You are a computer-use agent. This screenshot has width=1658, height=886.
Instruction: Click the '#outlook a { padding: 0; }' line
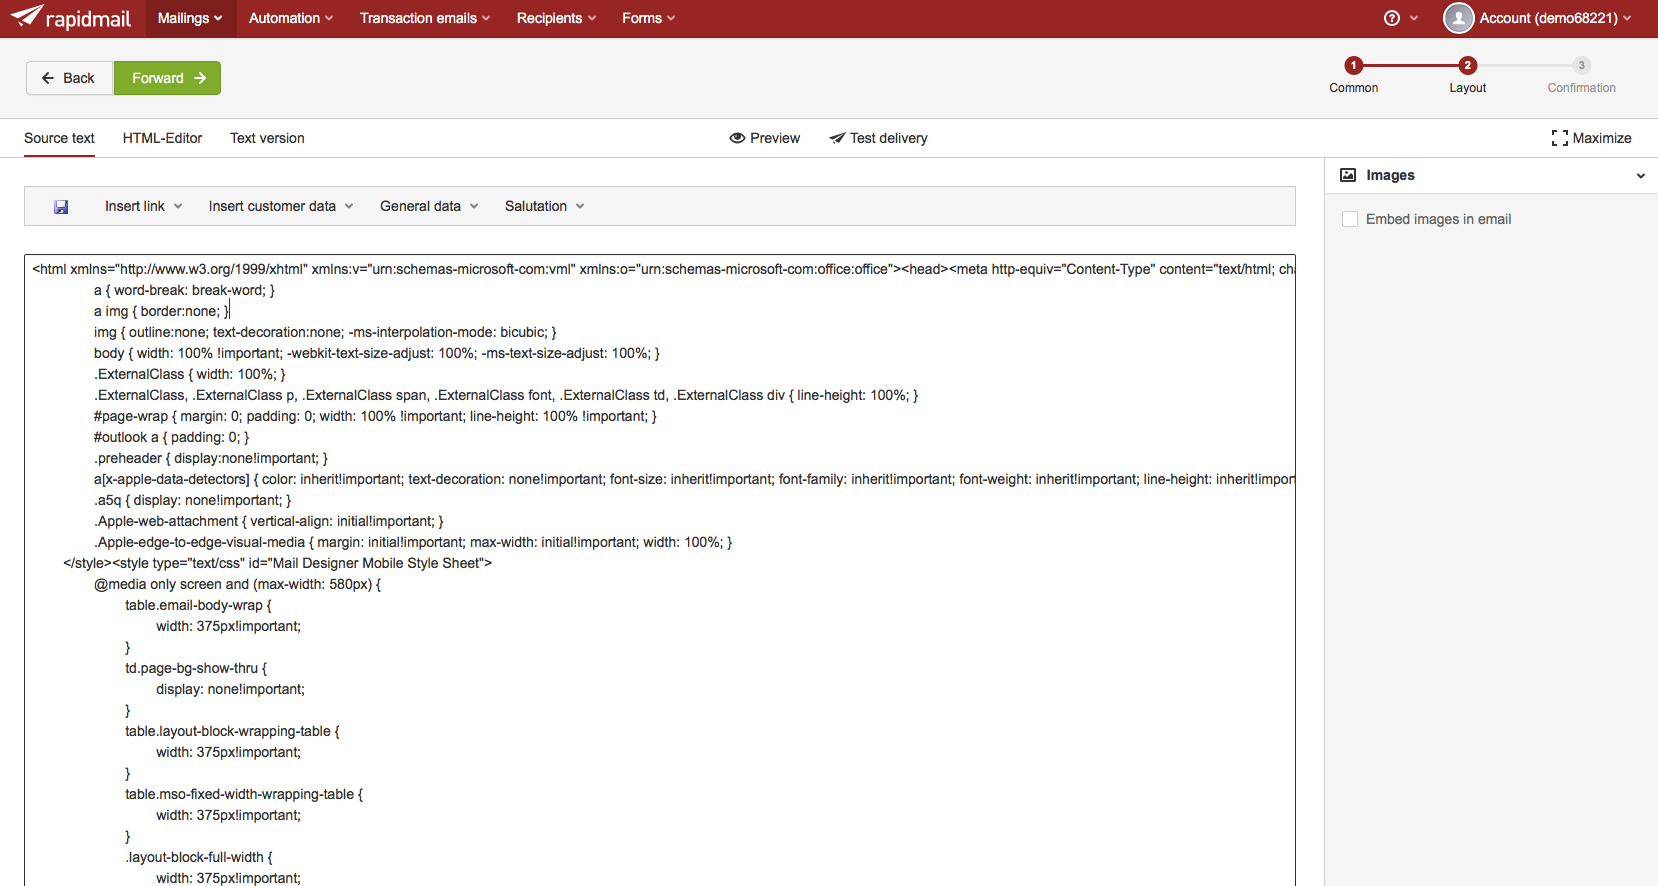(171, 437)
